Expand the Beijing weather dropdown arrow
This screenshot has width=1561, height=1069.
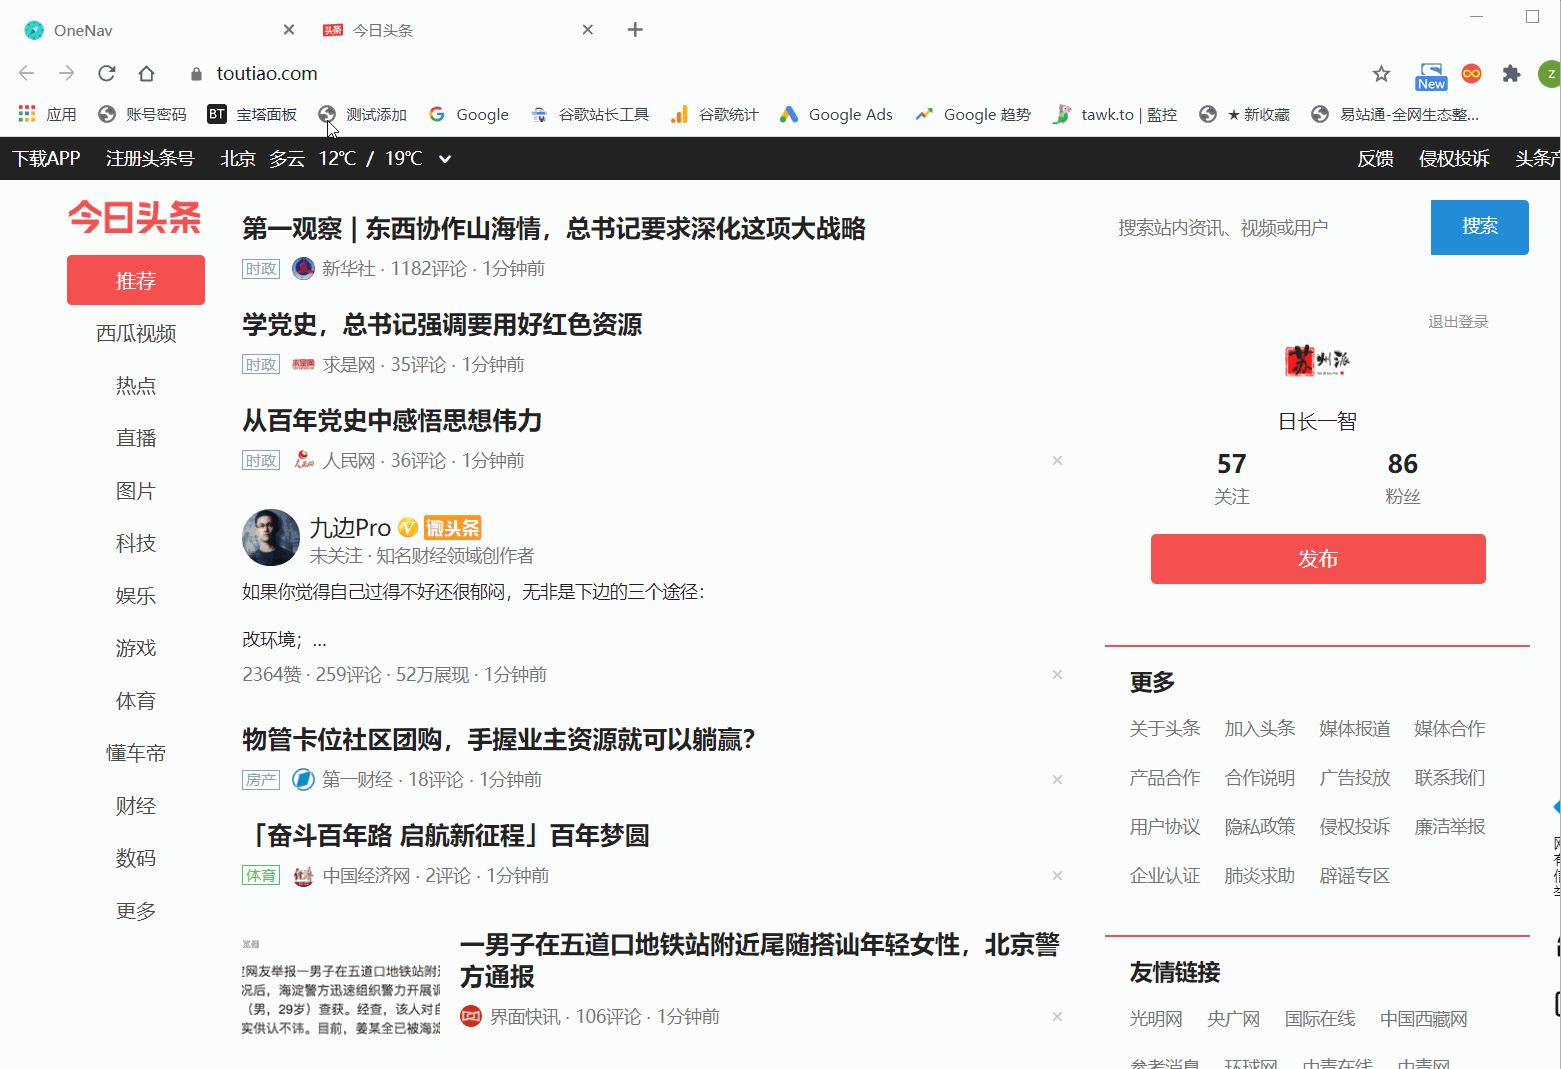tap(445, 158)
